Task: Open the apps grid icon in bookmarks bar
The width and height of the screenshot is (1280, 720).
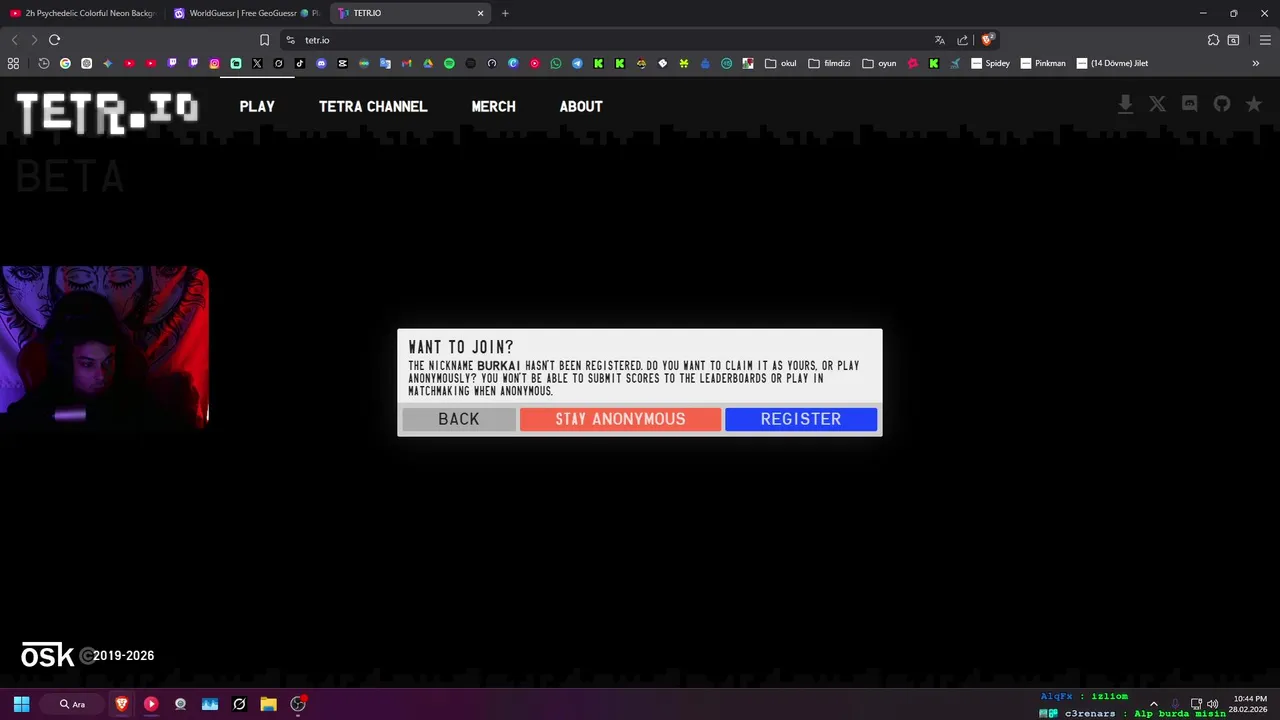Action: coord(13,63)
